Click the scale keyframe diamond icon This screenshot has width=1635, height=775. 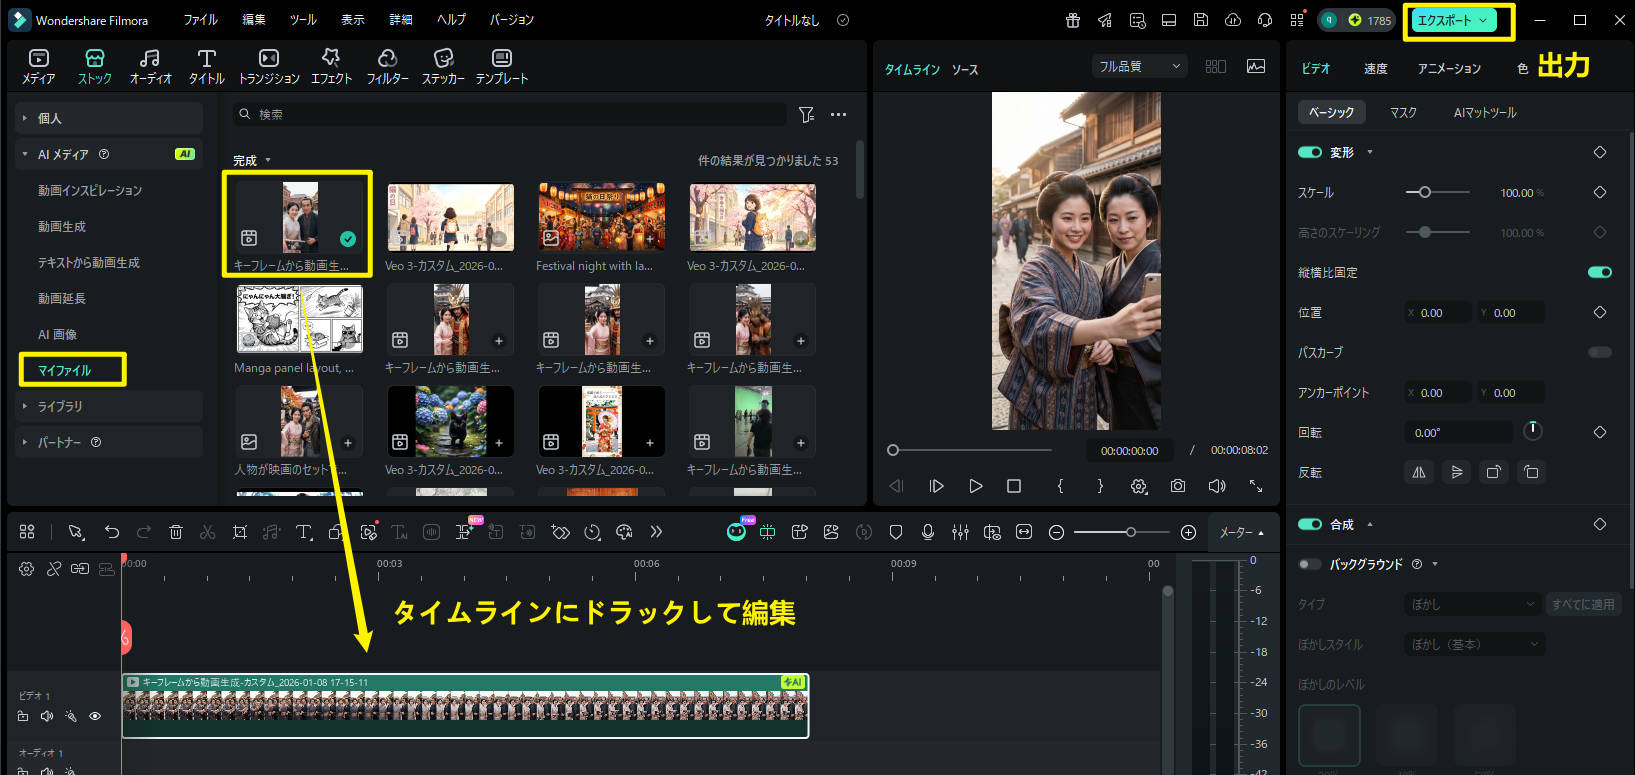pos(1600,192)
